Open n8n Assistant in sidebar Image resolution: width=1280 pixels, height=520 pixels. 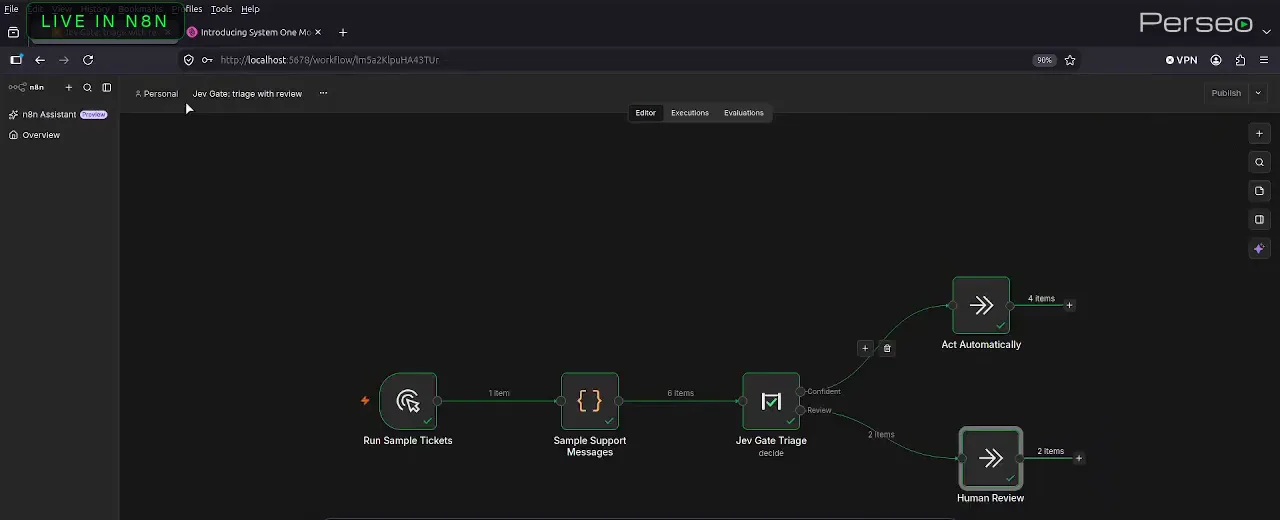coord(57,114)
